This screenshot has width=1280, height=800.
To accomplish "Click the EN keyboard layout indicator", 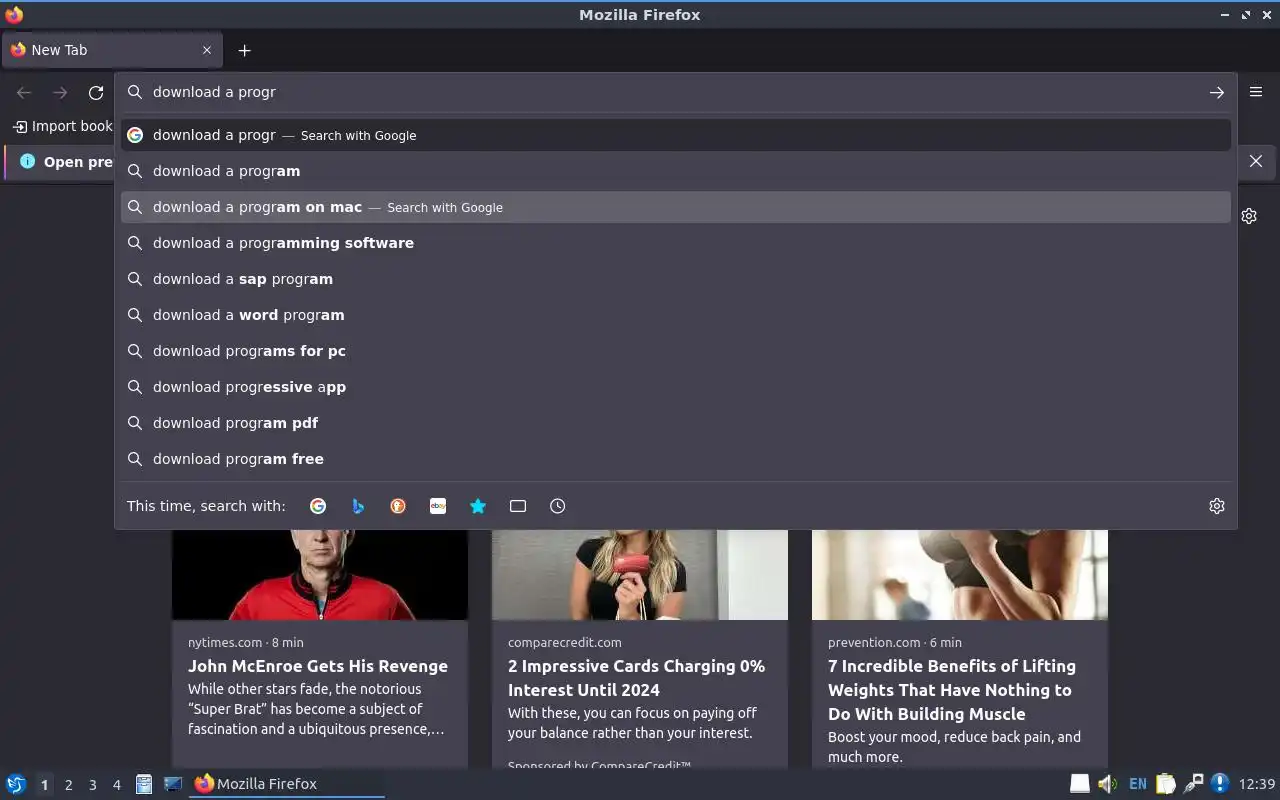I will 1138,784.
